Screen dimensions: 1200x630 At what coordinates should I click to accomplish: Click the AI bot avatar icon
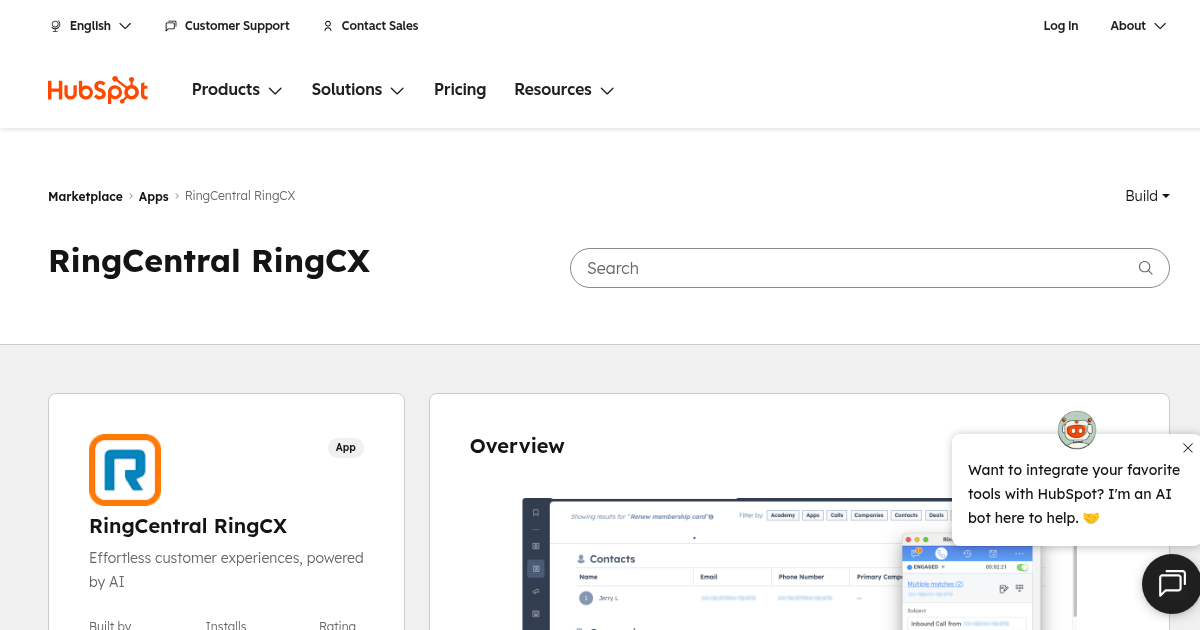(1077, 430)
